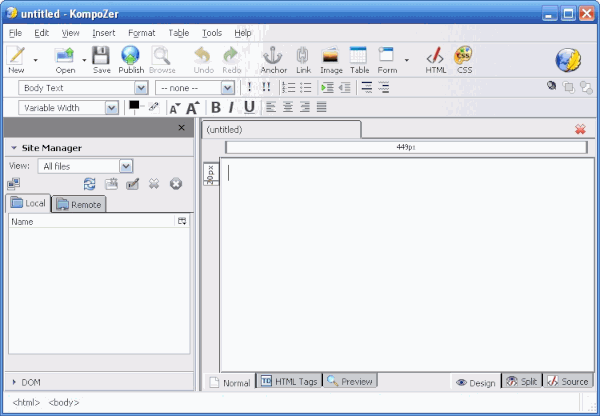Open the Form button dropdown arrow
Image resolution: width=600 pixels, height=416 pixels.
[x=407, y=60]
